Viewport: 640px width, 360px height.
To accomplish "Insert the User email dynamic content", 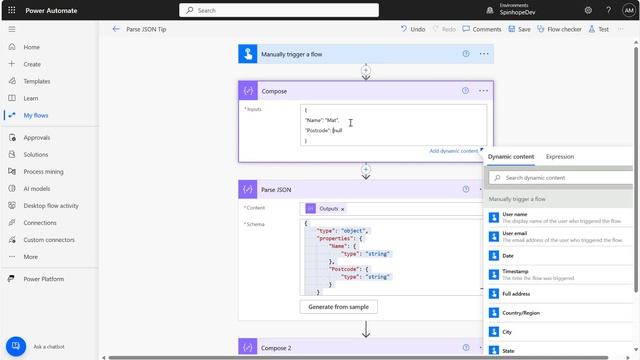I will [559, 237].
